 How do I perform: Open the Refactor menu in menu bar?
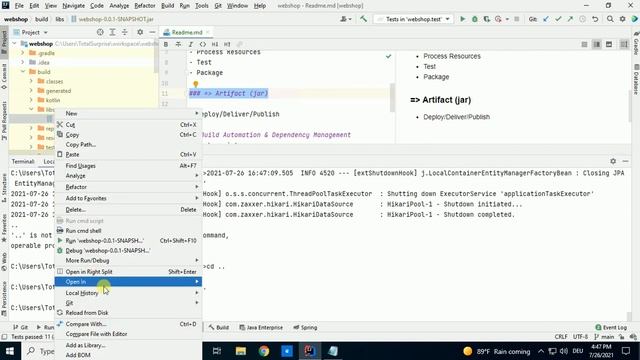145,6
